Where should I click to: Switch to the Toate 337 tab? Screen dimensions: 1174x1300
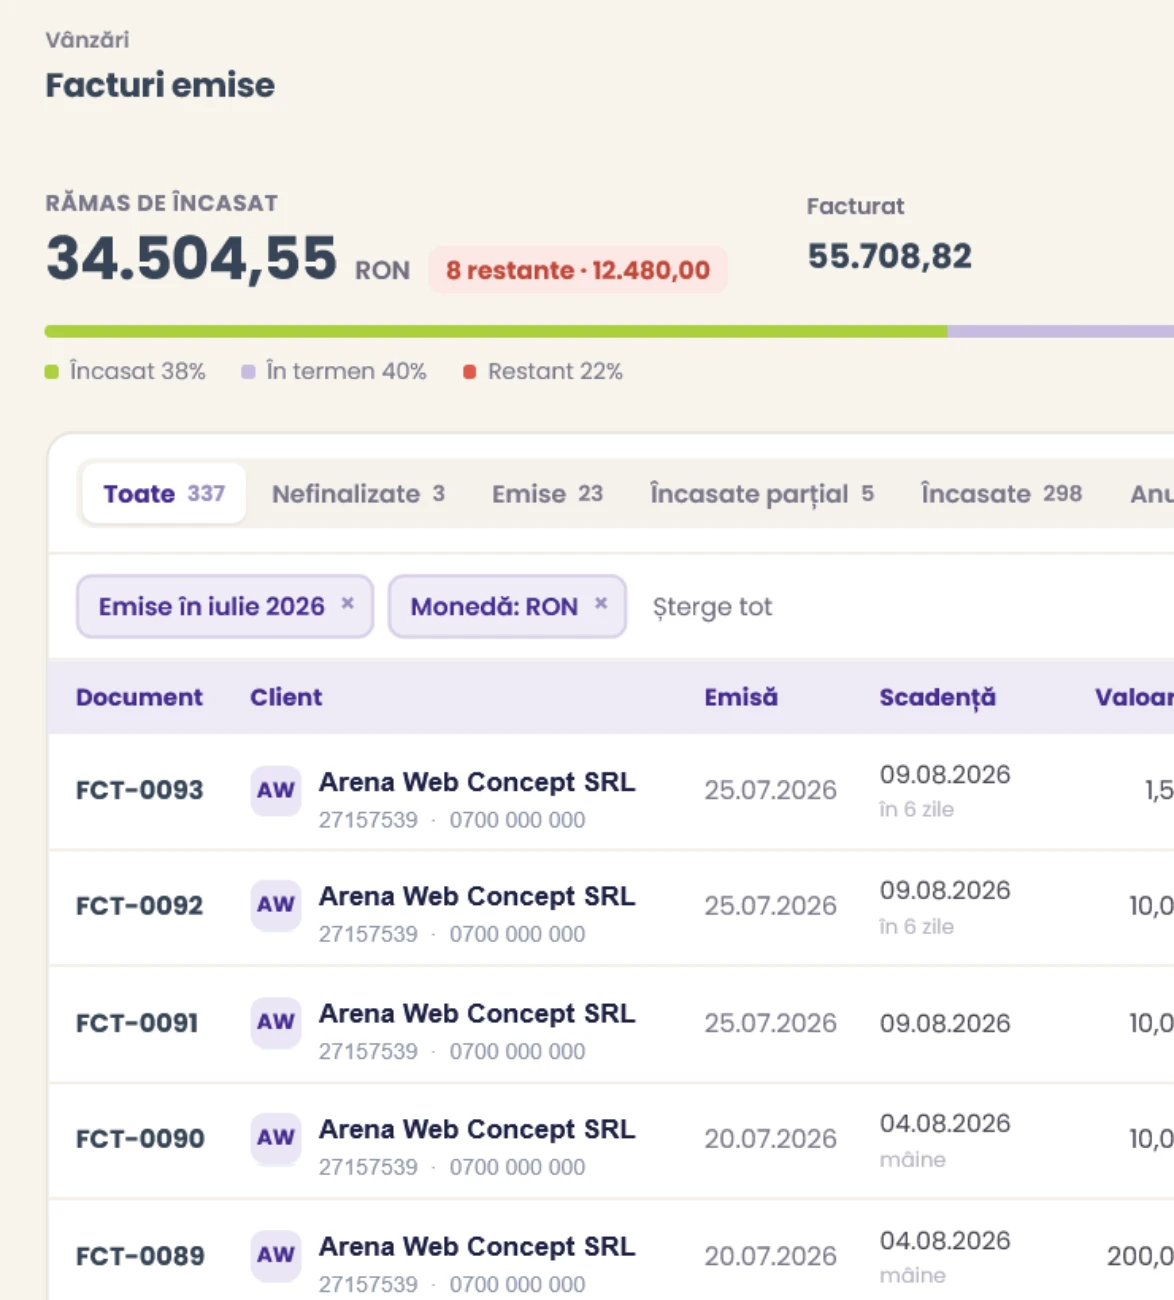click(164, 494)
